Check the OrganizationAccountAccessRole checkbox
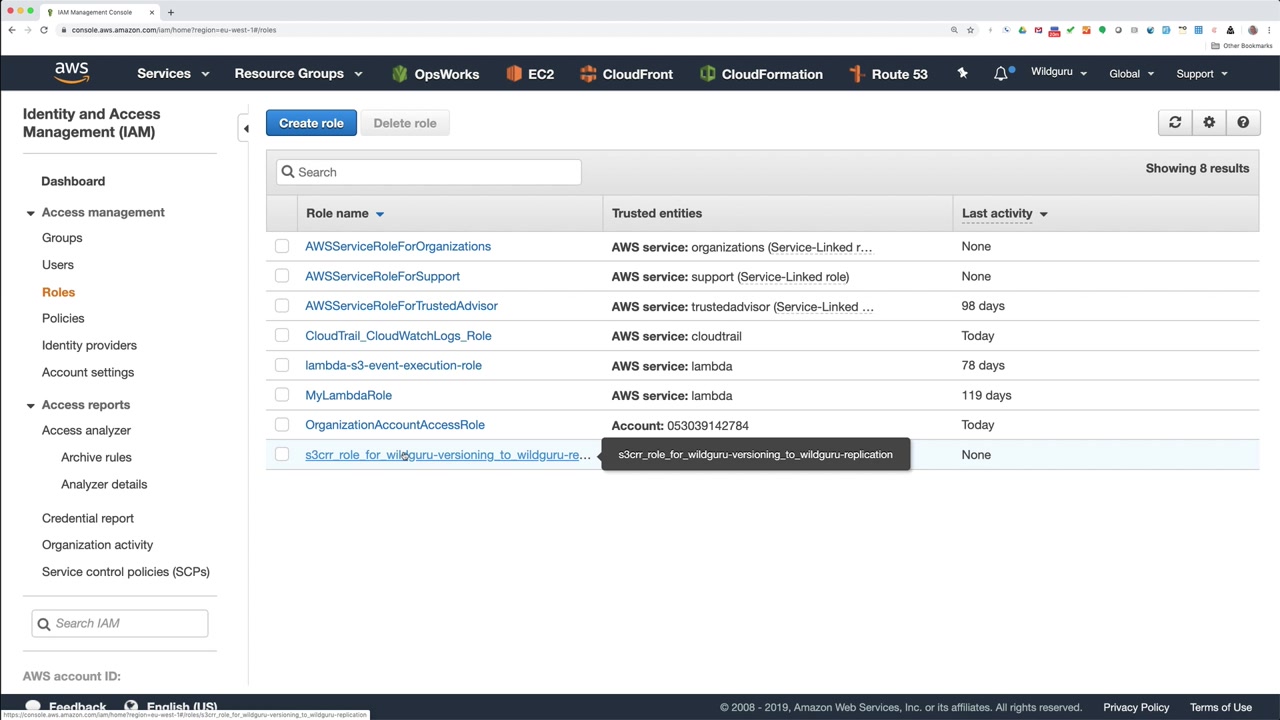The image size is (1280, 720). (x=282, y=425)
